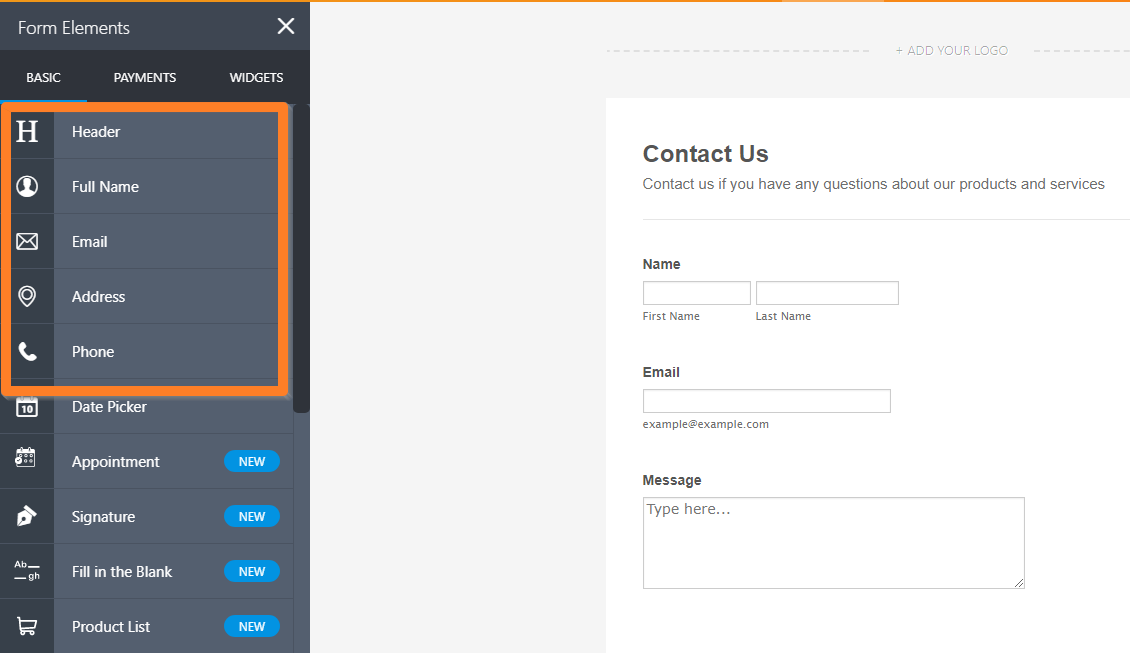The width and height of the screenshot is (1130, 653).
Task: Click the Header element icon
Action: coord(27,131)
